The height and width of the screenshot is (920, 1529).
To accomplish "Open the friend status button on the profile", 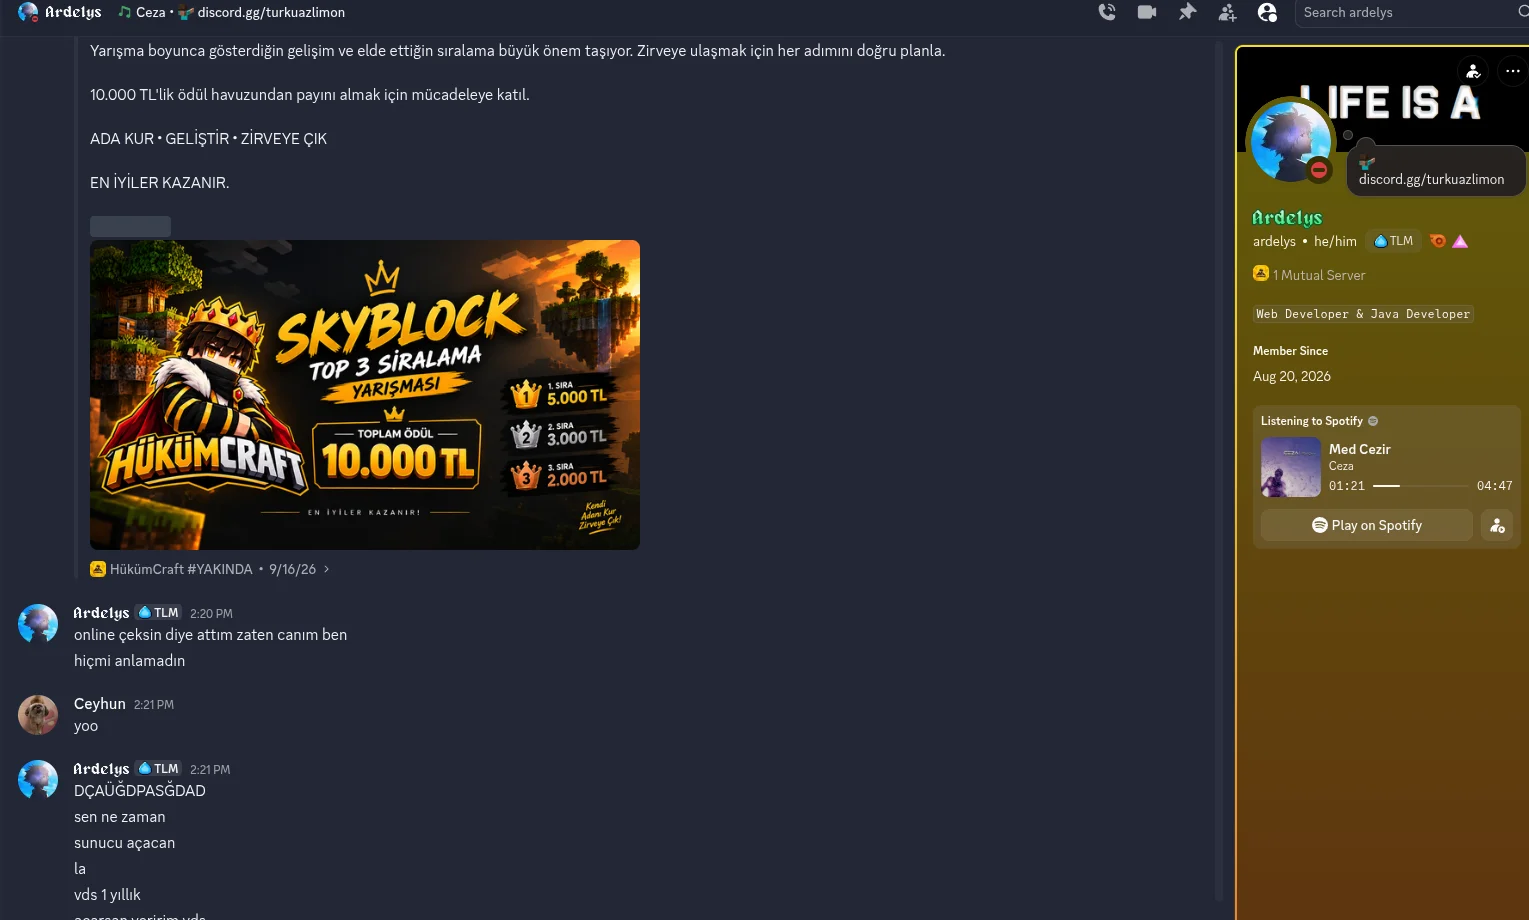I will click(x=1473, y=71).
